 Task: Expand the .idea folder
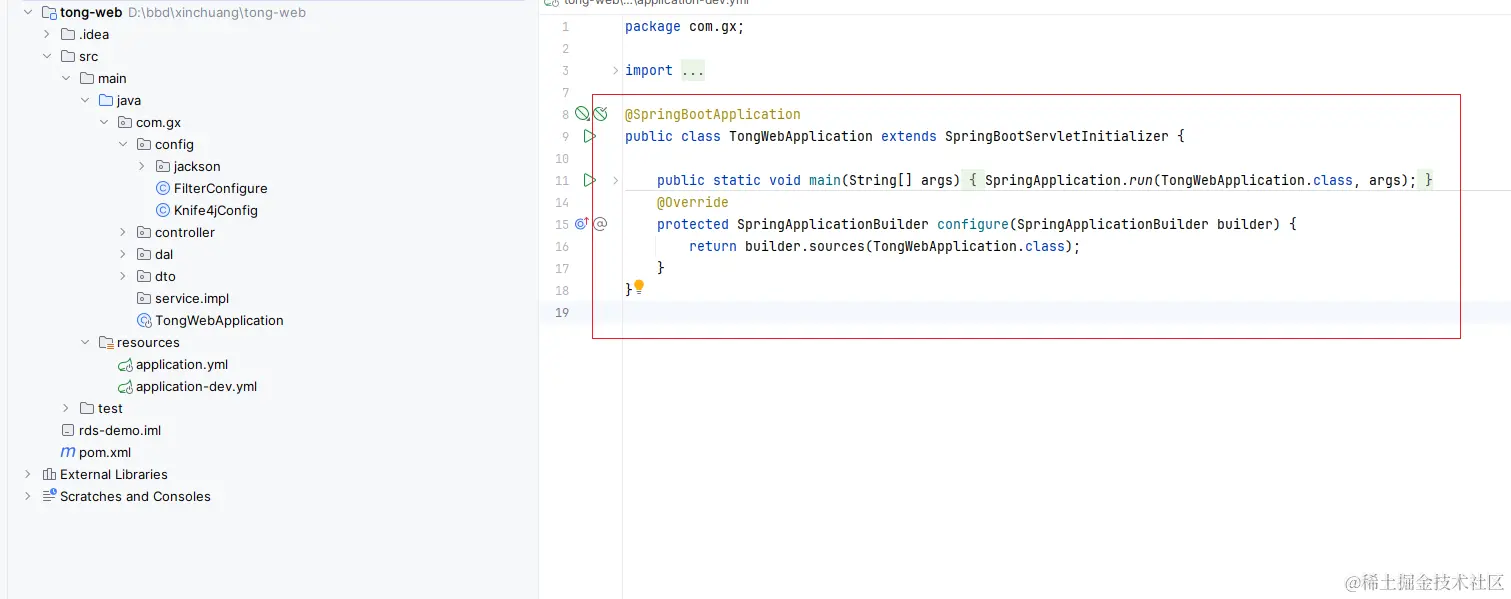[x=46, y=35]
